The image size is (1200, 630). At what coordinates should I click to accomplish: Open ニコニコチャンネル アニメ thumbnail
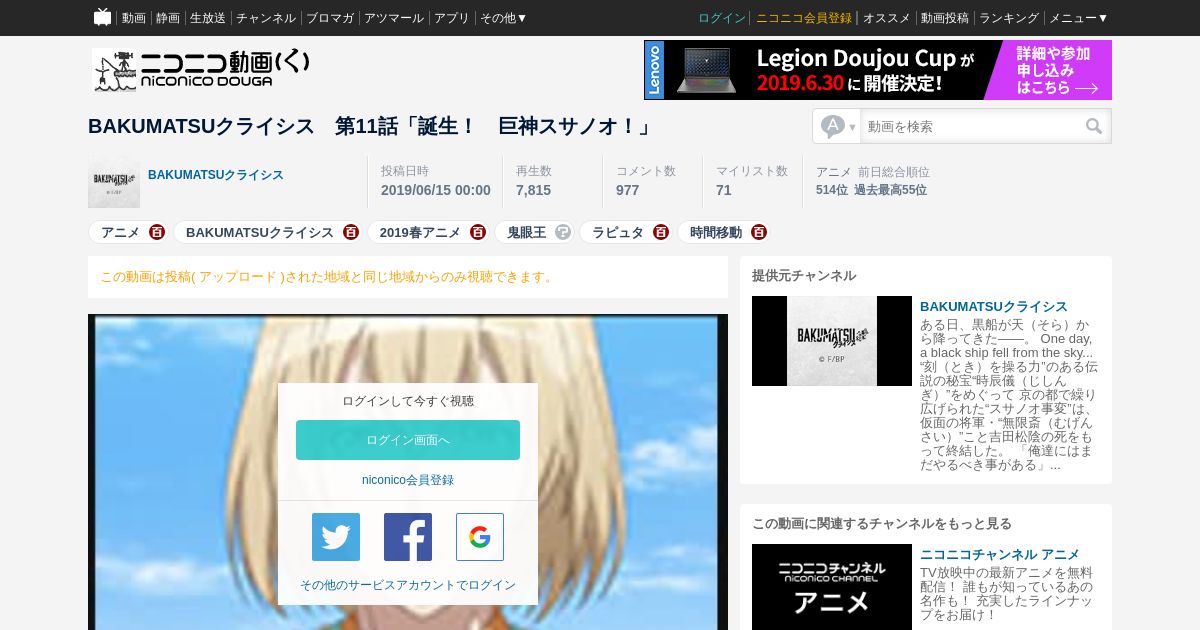tap(832, 587)
